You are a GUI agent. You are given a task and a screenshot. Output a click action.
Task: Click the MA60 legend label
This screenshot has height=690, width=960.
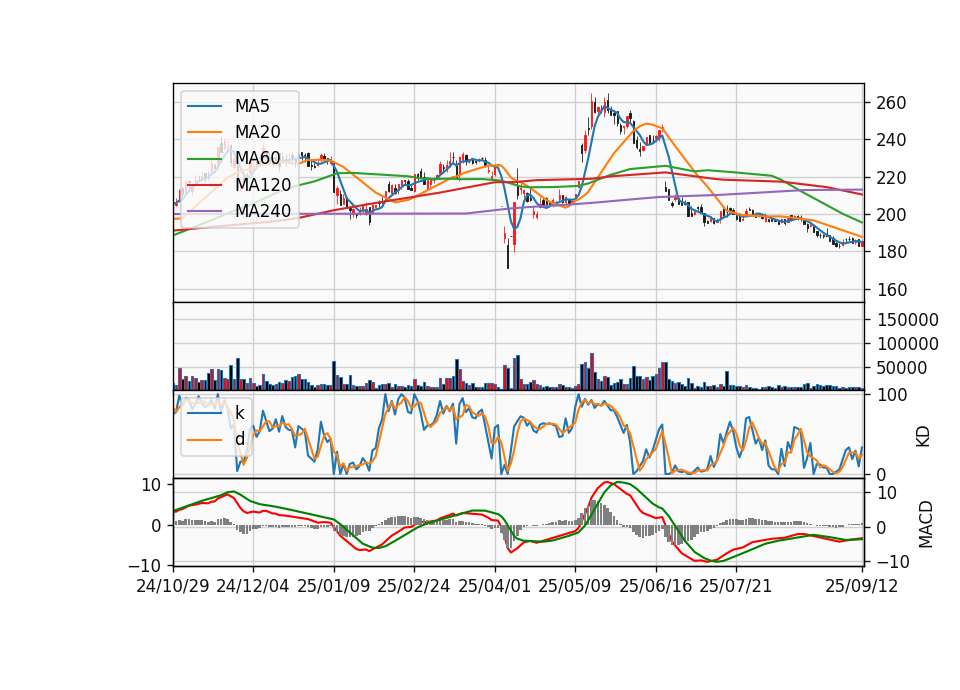(x=257, y=158)
